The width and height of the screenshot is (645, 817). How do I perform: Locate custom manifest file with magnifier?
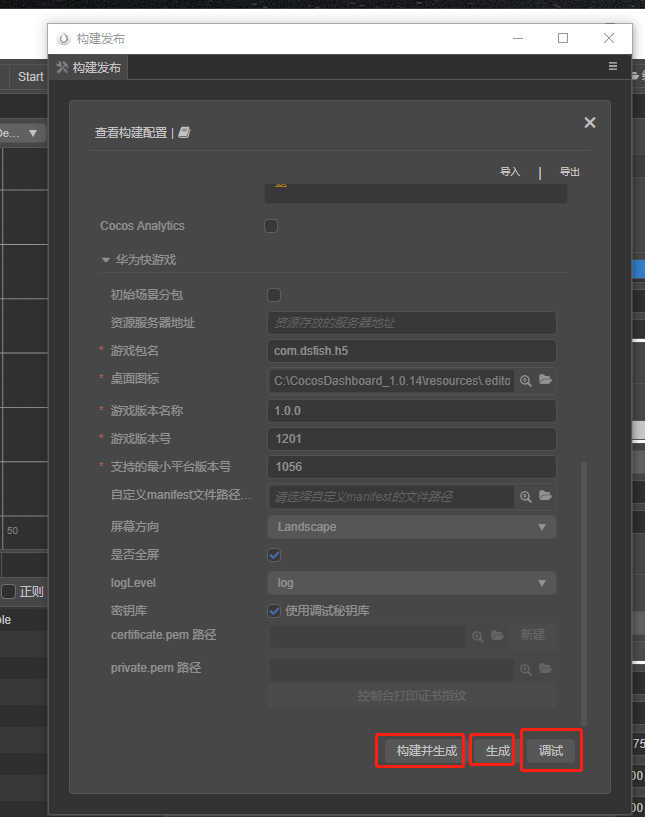[526, 497]
